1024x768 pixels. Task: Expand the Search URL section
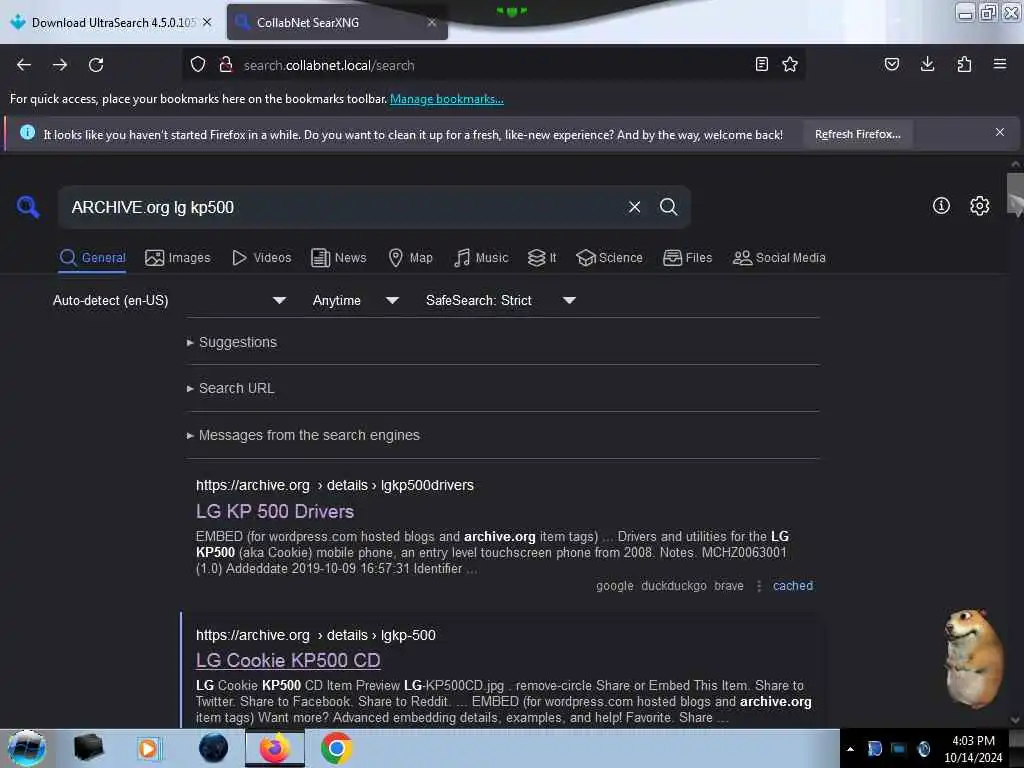pos(231,389)
